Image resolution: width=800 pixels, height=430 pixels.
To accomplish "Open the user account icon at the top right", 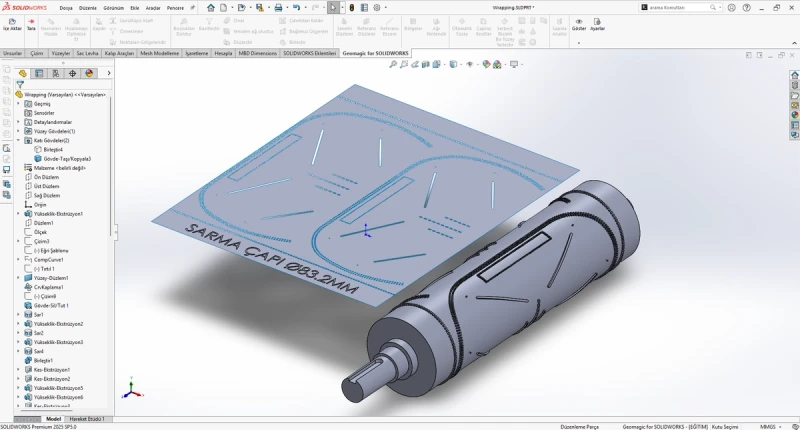I will [732, 8].
